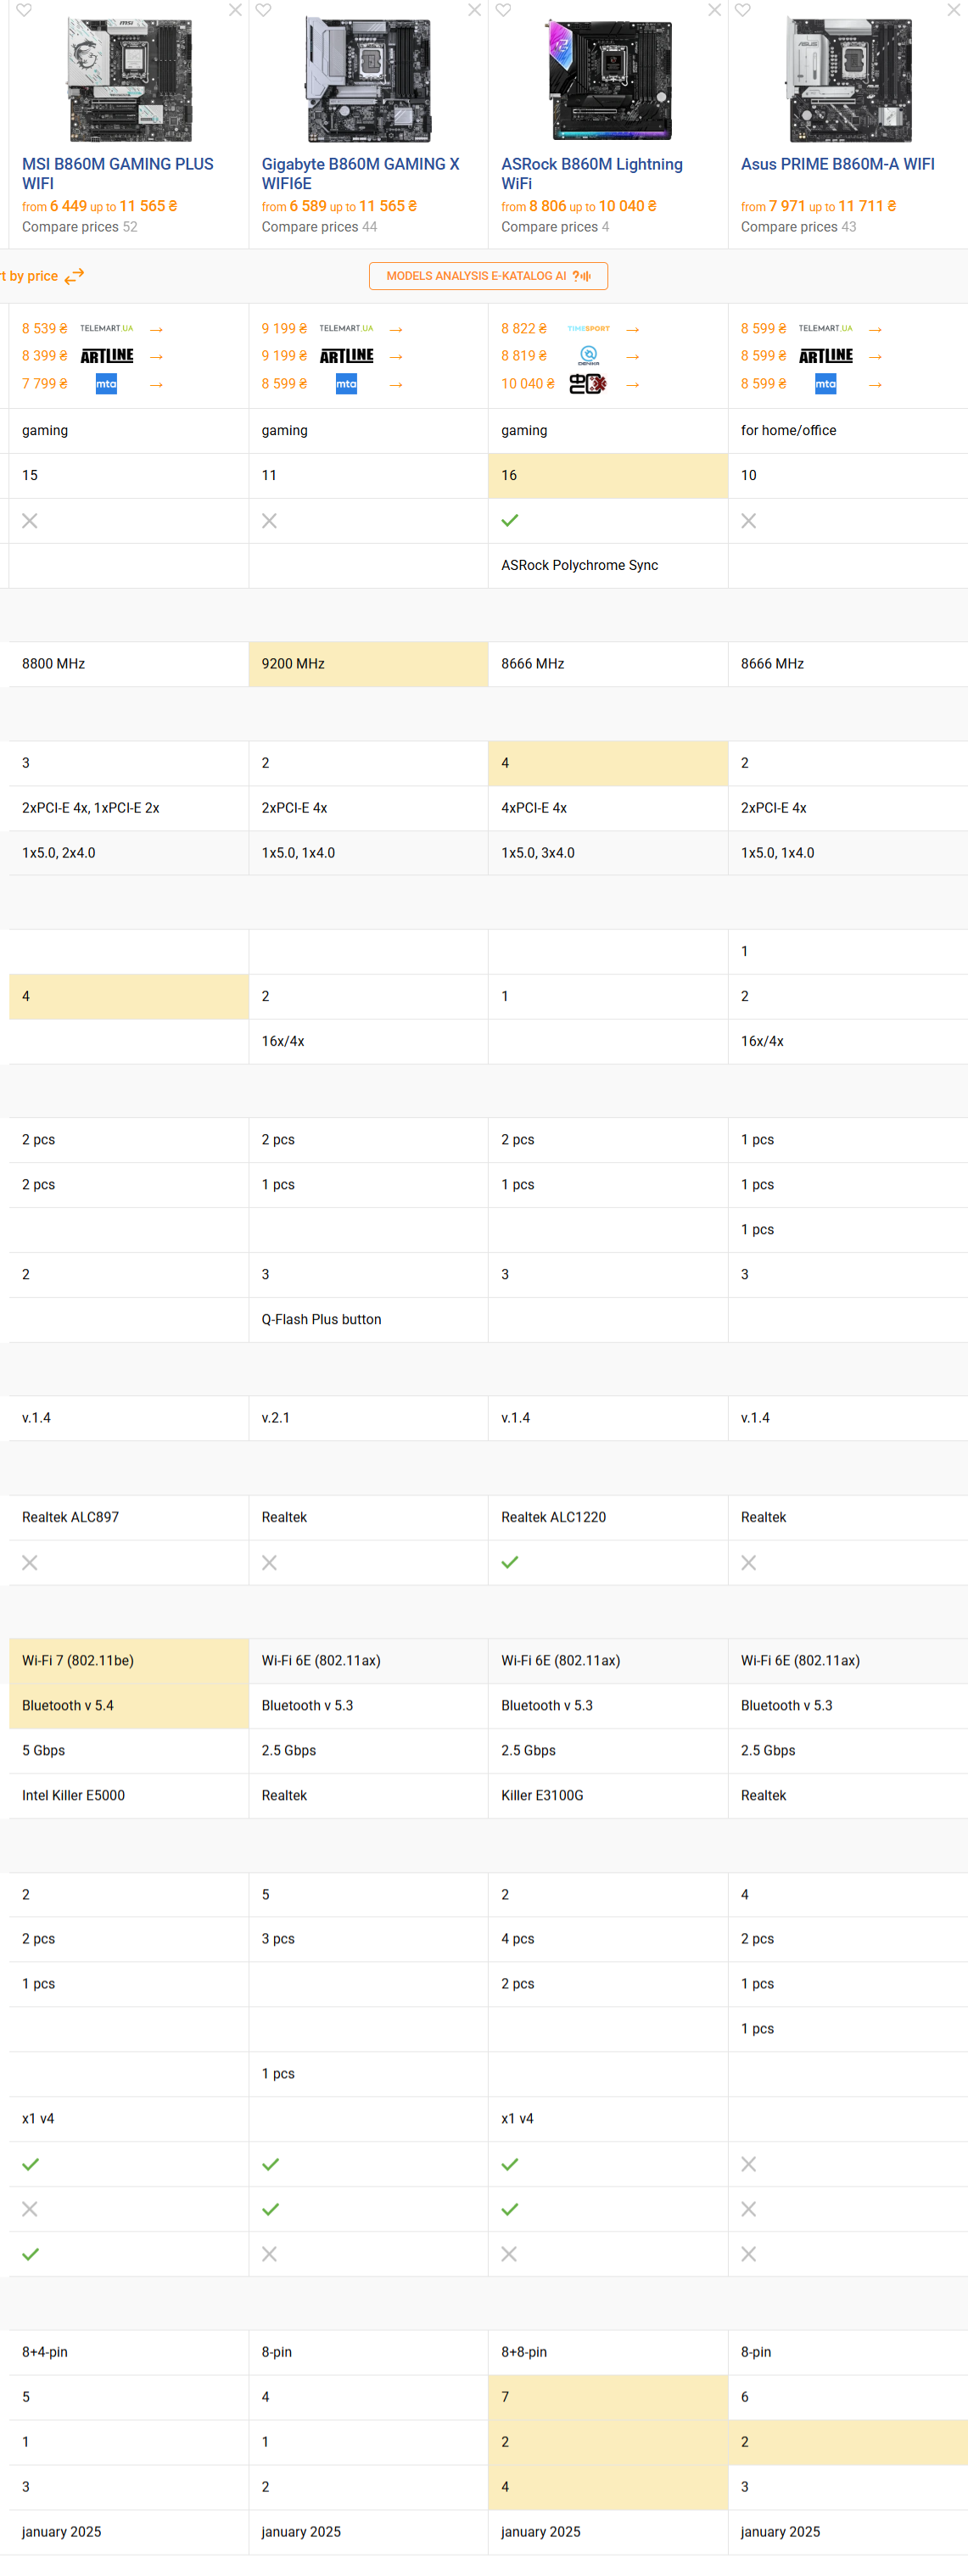Click Wi-Fi 7 (802.11be) highlighted cell

pos(128,1661)
